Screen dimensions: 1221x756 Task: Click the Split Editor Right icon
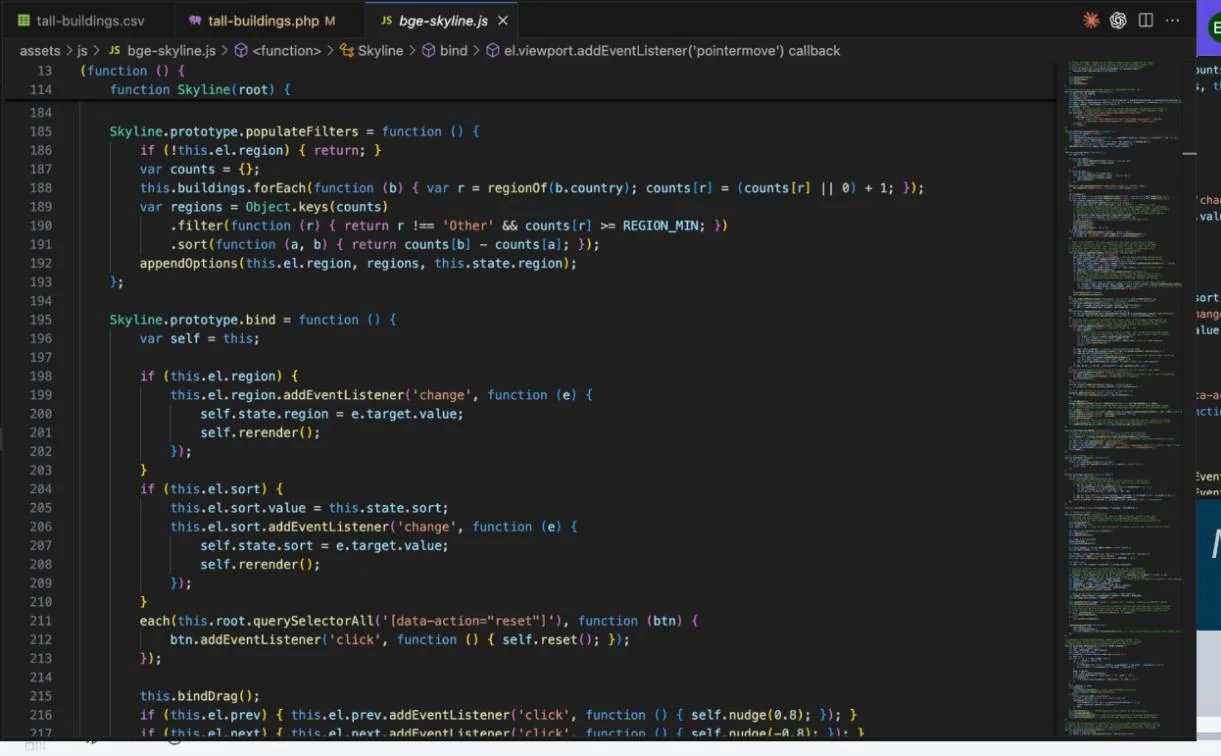pyautogui.click(x=1146, y=20)
